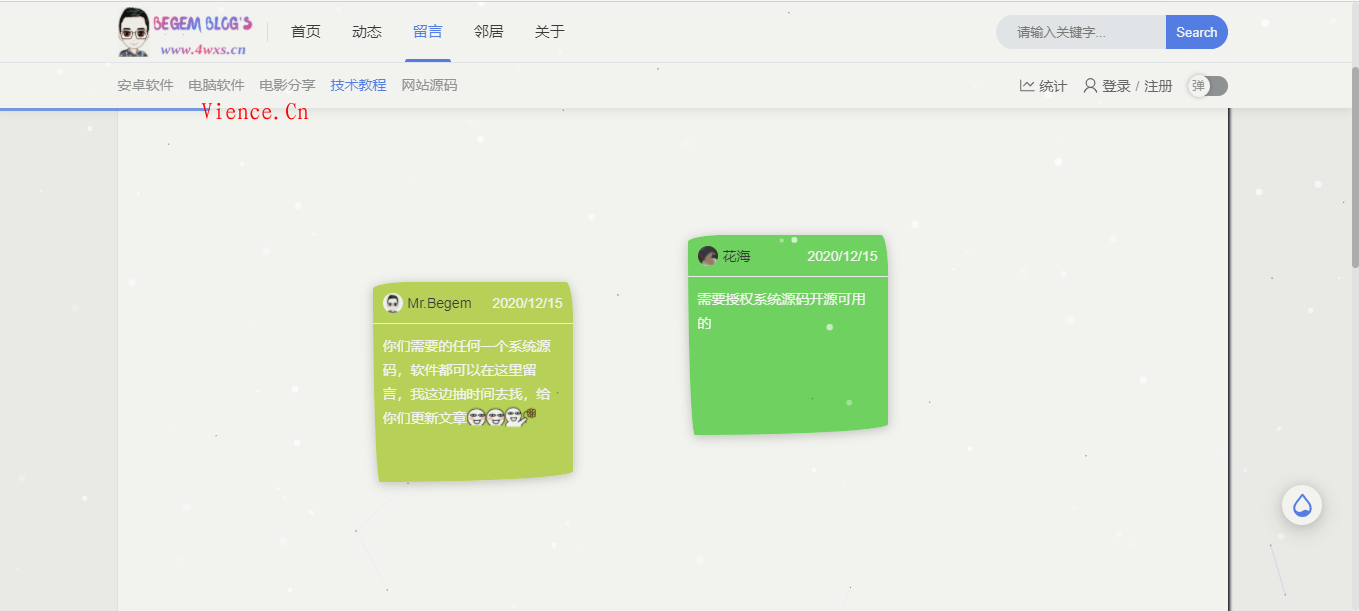Image resolution: width=1359 pixels, height=612 pixels.
Task: Click 花海's avatar on green note
Action: [708, 256]
